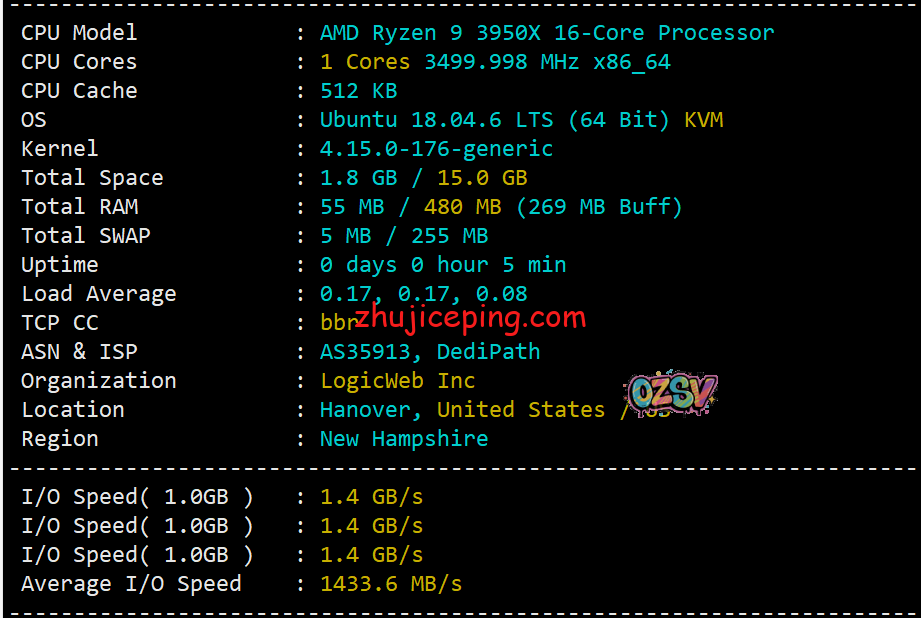Click the AS35913, DediPath text
This screenshot has height=618, width=921.
point(430,352)
